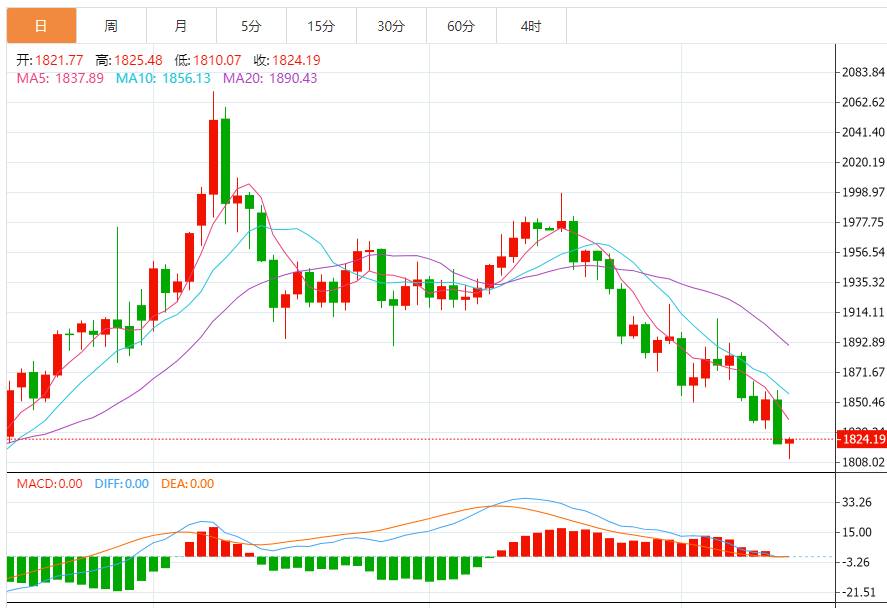The width and height of the screenshot is (887, 608).
Task: Click the DEA:0.00 indicator label
Action: (188, 484)
